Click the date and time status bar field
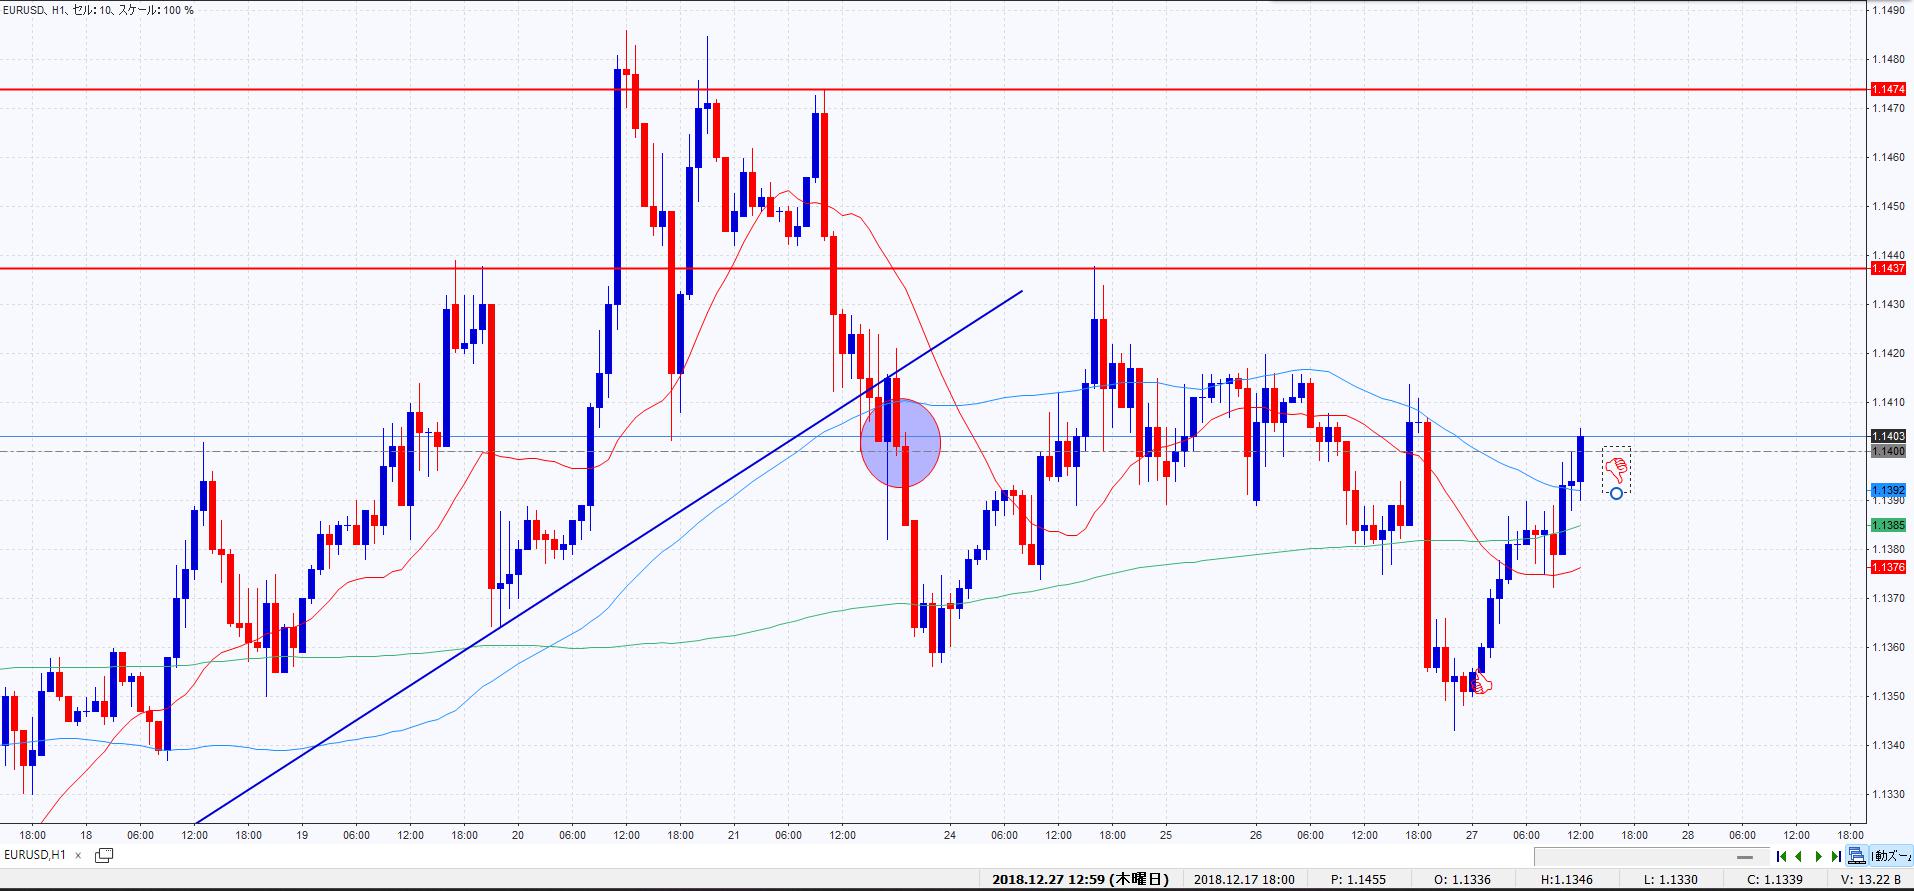Image resolution: width=1914 pixels, height=891 pixels. (1080, 880)
